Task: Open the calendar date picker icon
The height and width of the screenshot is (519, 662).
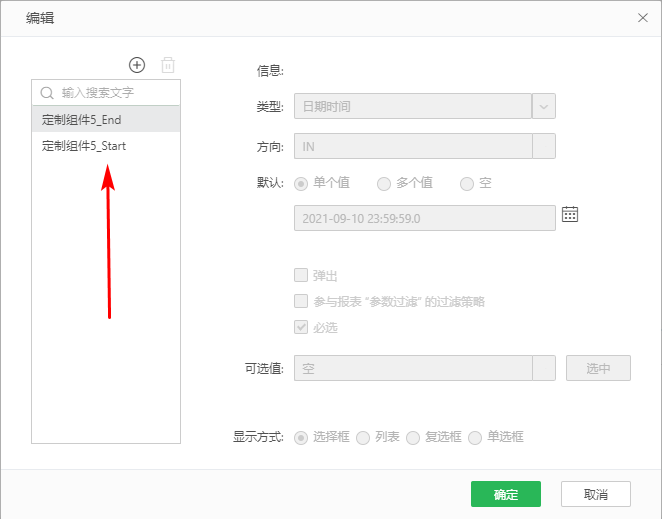Action: pos(570,214)
